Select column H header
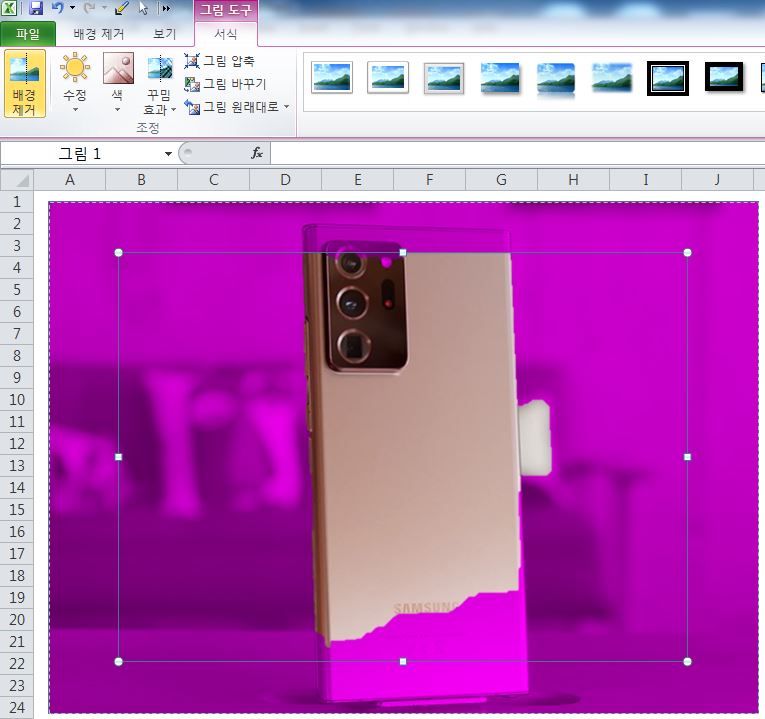 [573, 180]
